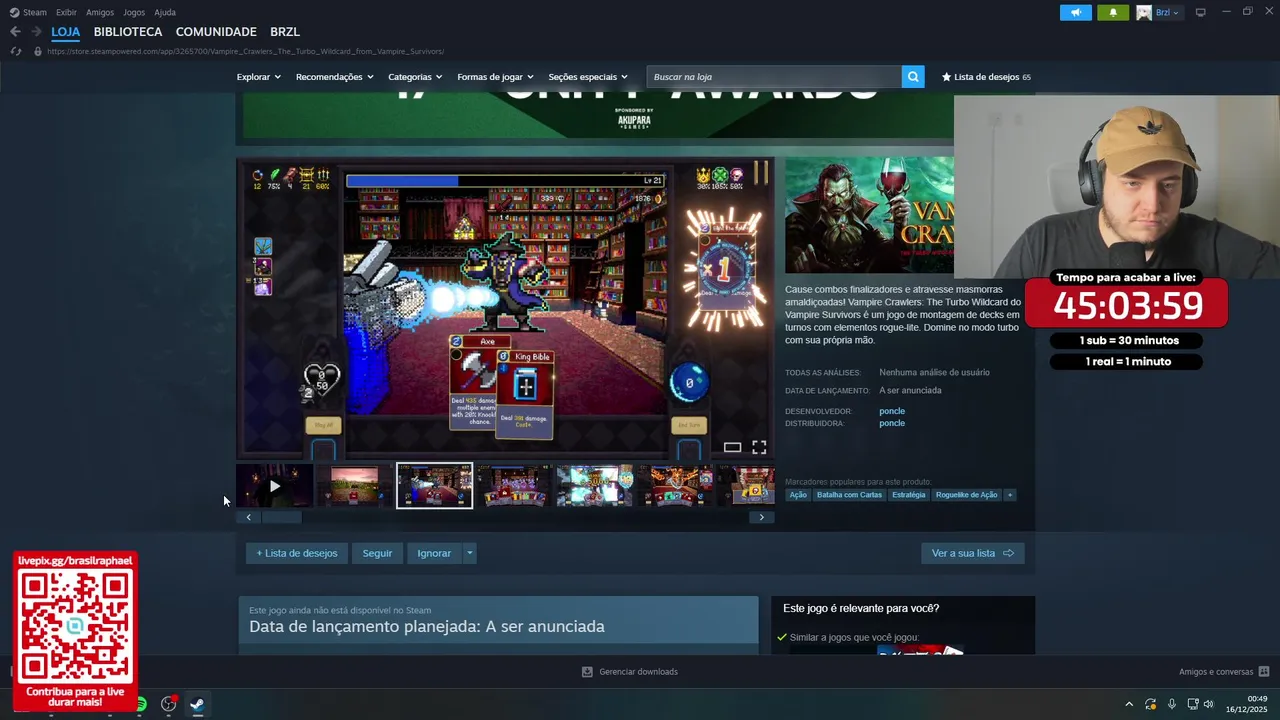Screen dimensions: 1280x720
Task: Click Amigos e conversas label
Action: 1216,672
